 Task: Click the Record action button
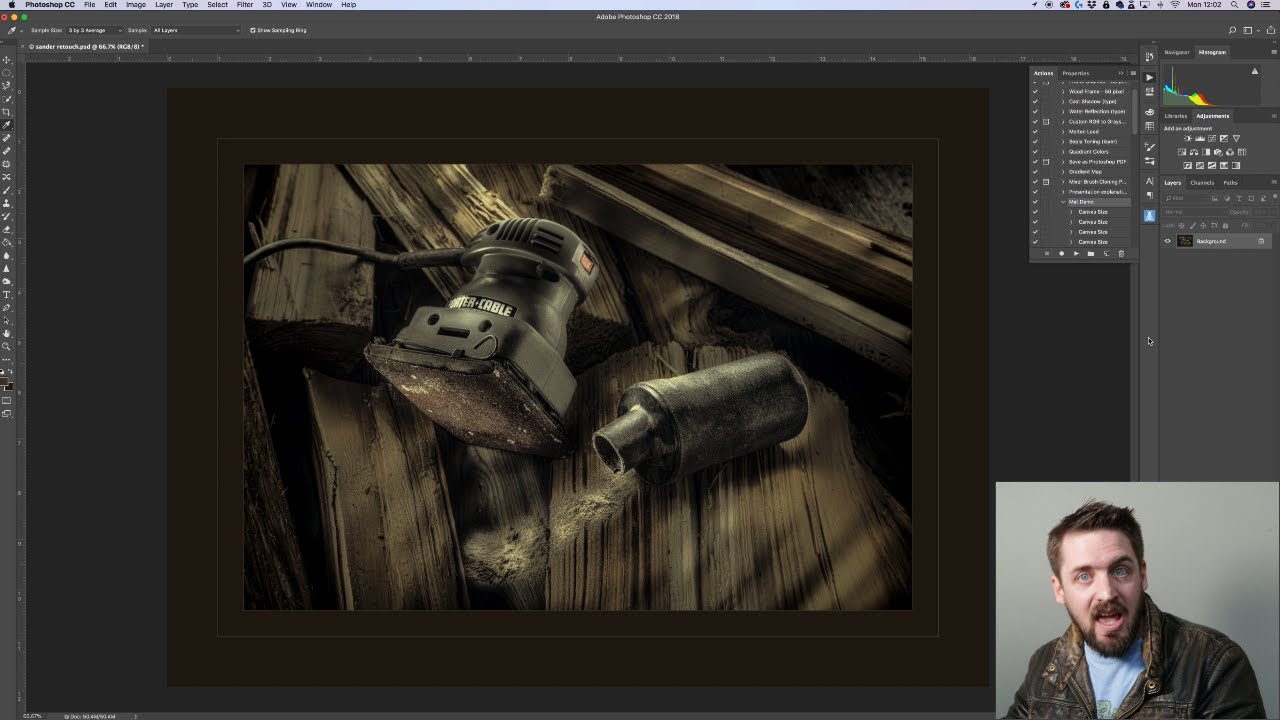[x=1062, y=253]
